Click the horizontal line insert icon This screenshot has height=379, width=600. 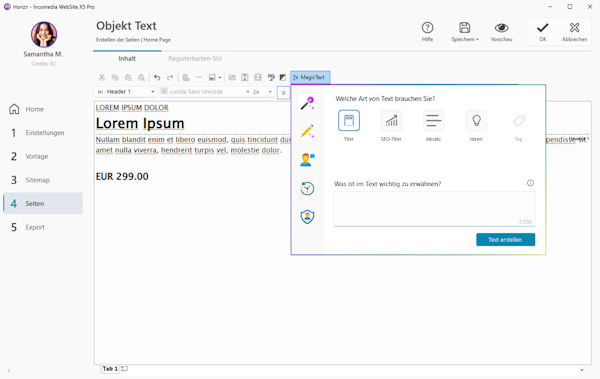point(199,77)
